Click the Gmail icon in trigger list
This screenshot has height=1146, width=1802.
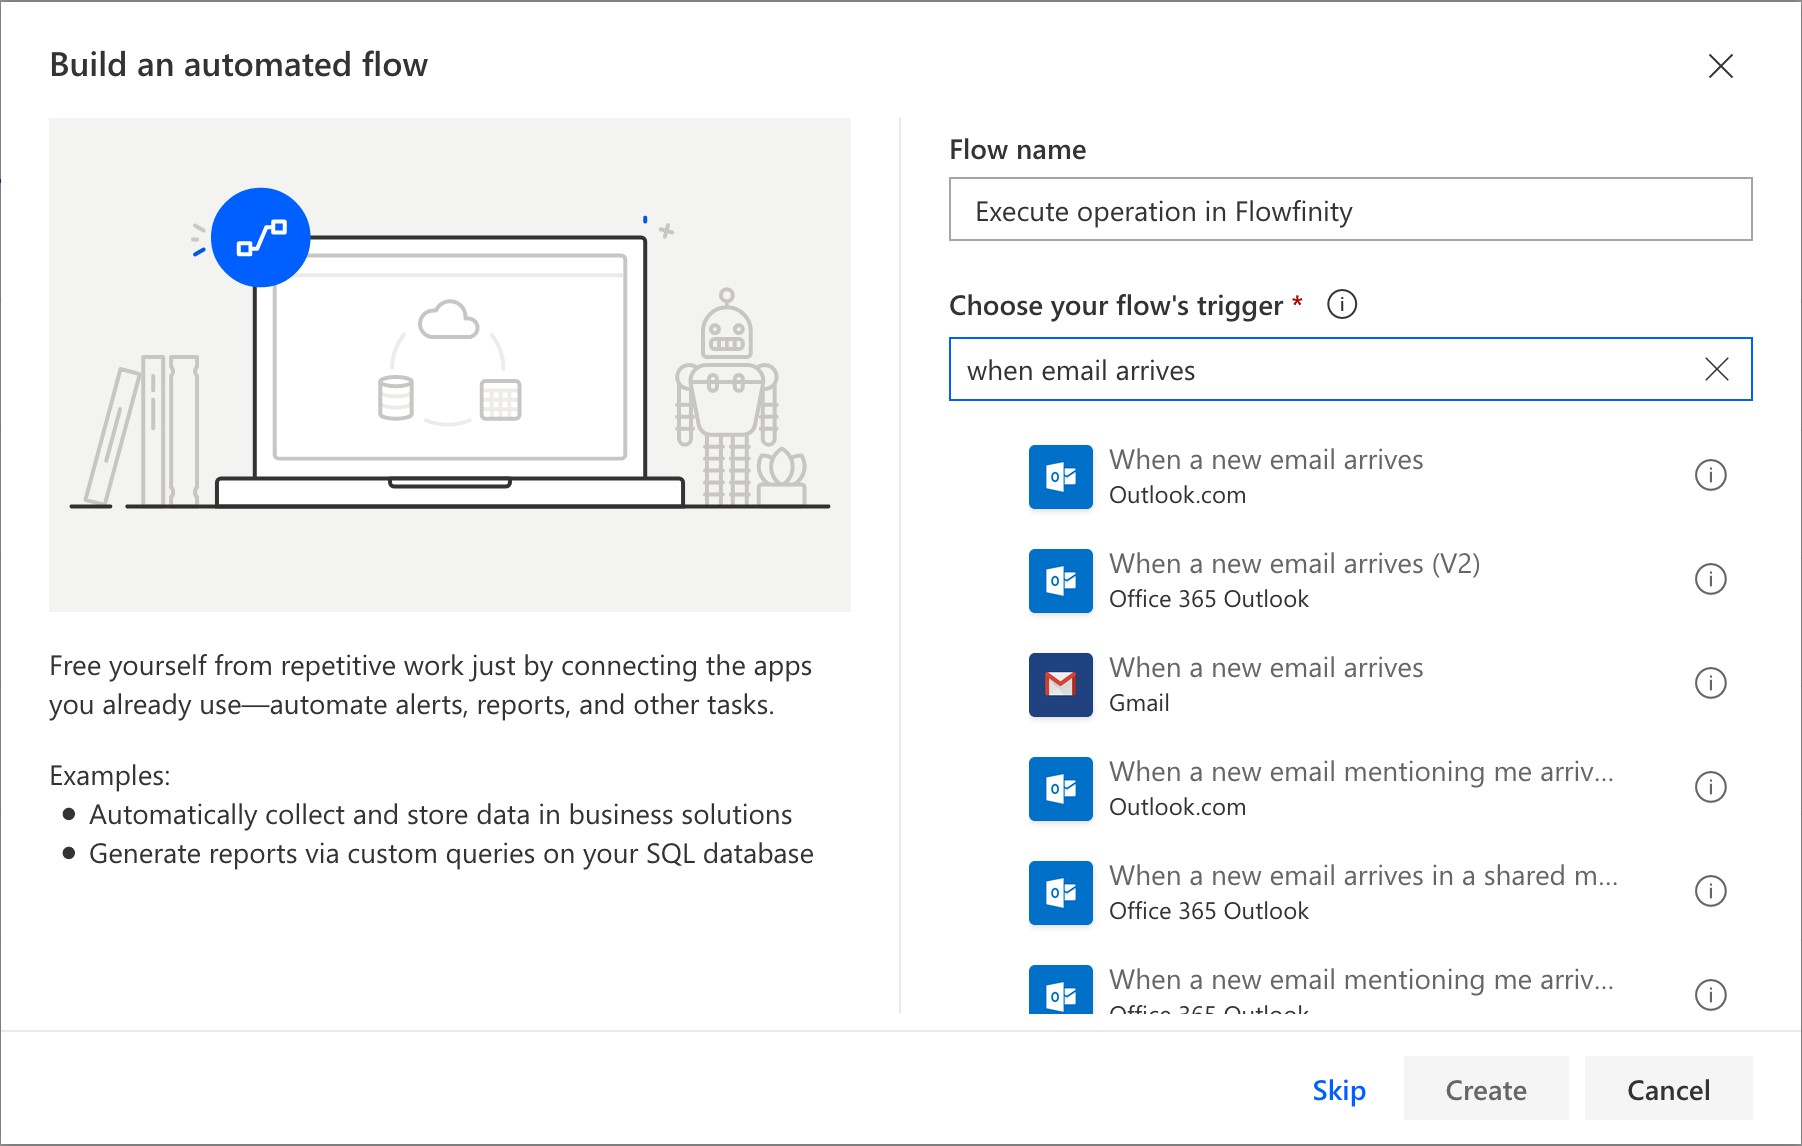(x=1060, y=685)
